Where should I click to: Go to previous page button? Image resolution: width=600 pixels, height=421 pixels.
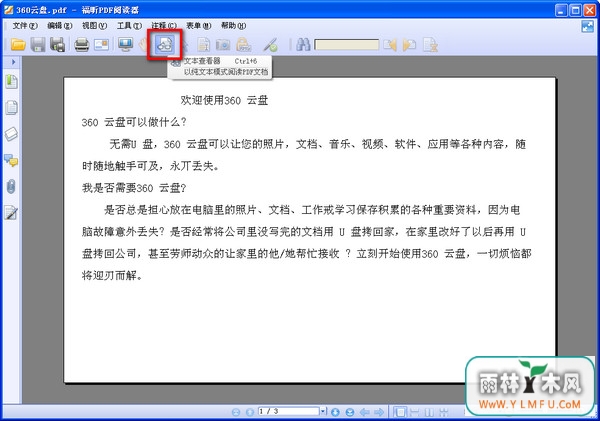pyautogui.click(x=250, y=412)
